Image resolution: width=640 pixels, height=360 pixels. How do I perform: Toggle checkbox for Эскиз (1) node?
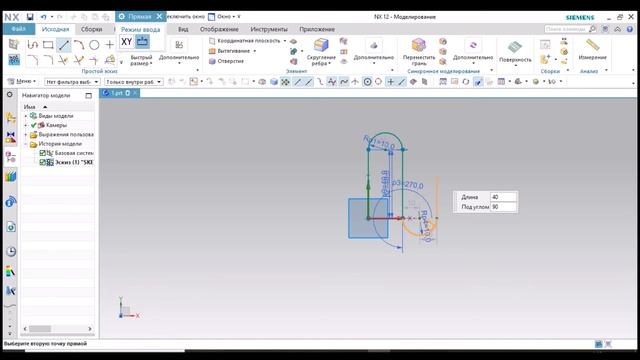click(x=42, y=162)
